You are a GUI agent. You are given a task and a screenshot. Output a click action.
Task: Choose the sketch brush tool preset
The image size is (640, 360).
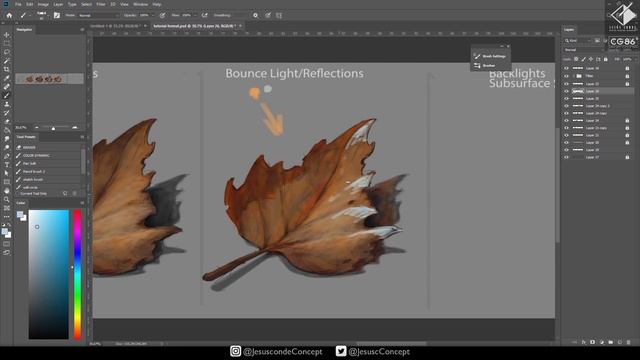pyautogui.click(x=48, y=180)
